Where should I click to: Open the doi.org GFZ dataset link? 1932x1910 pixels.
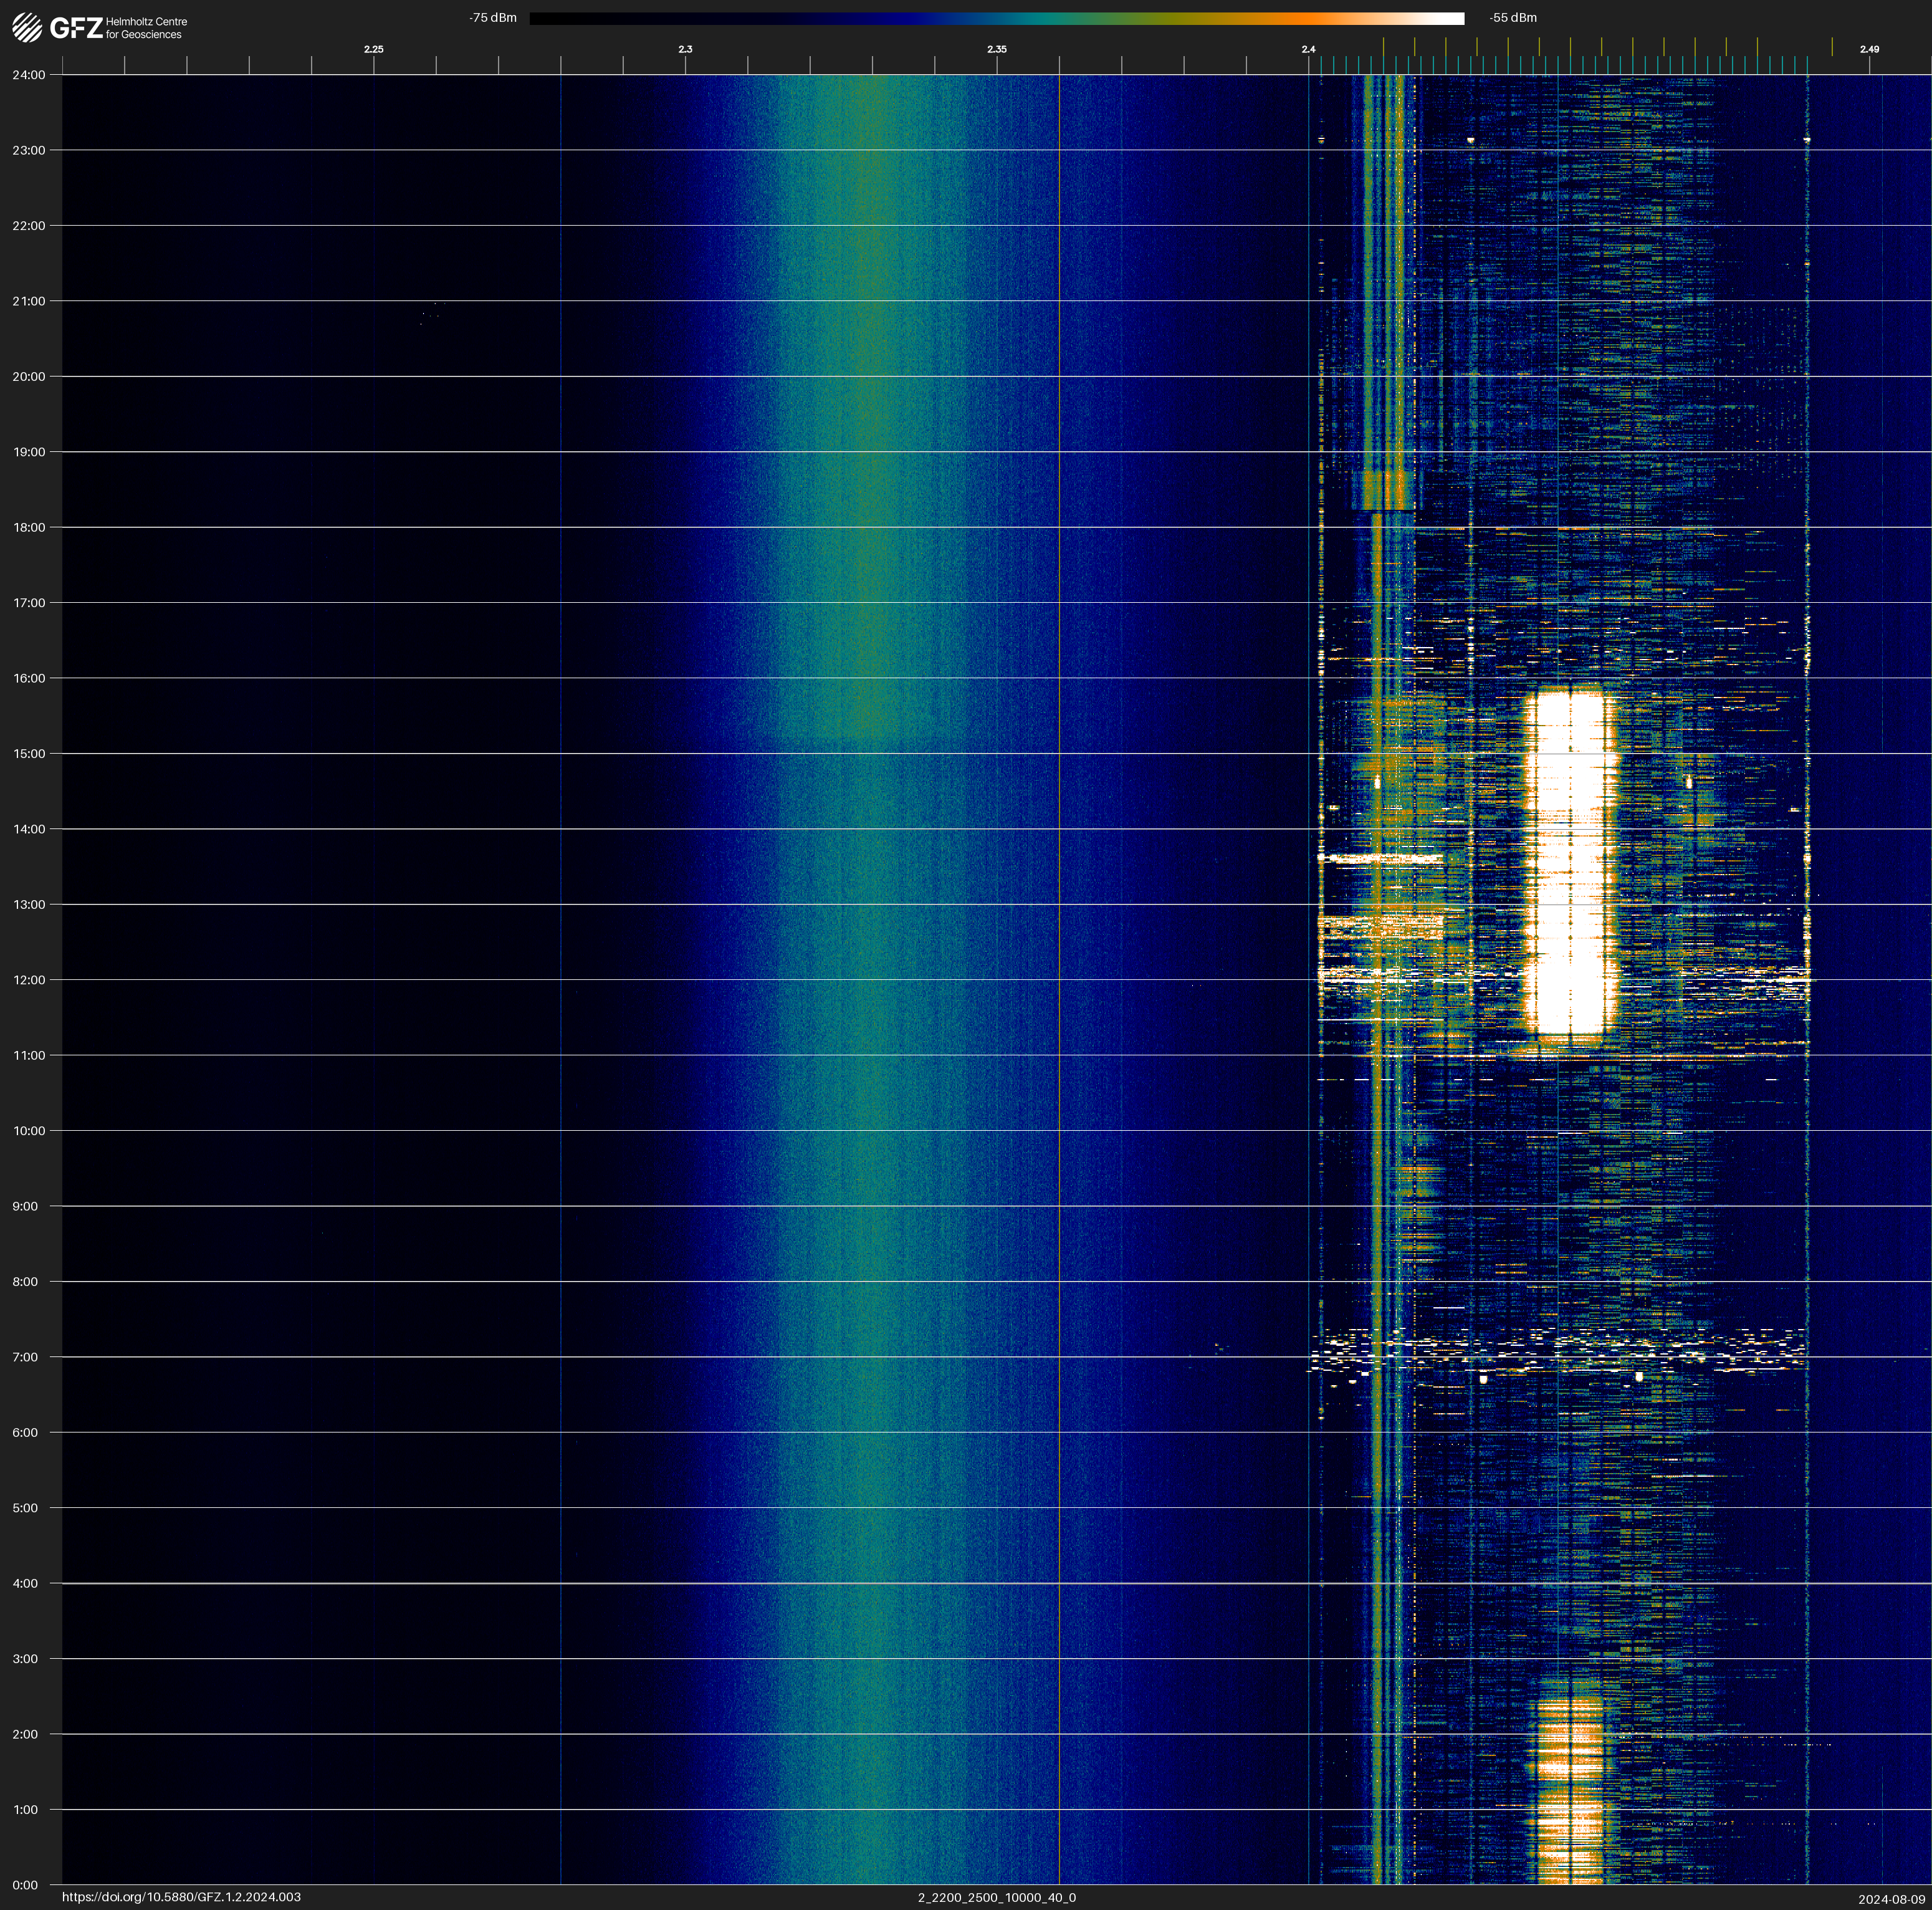click(181, 1897)
